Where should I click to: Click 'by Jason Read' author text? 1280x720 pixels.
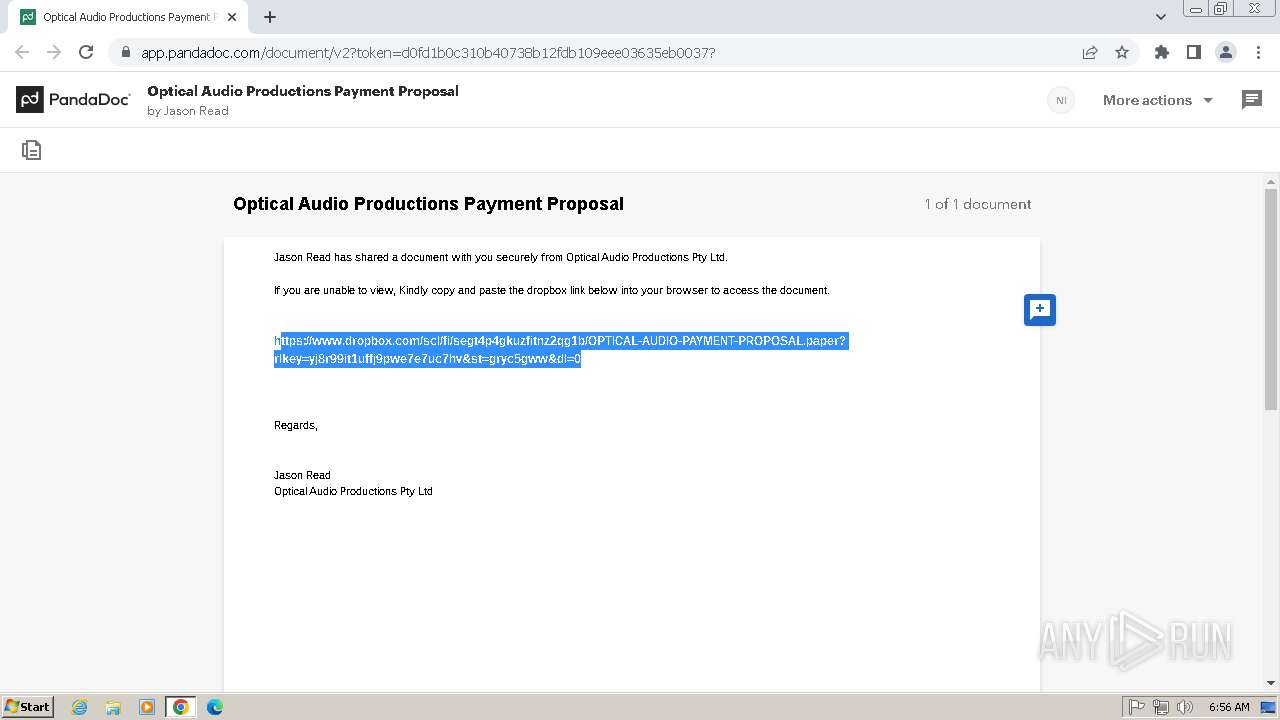pyautogui.click(x=188, y=111)
